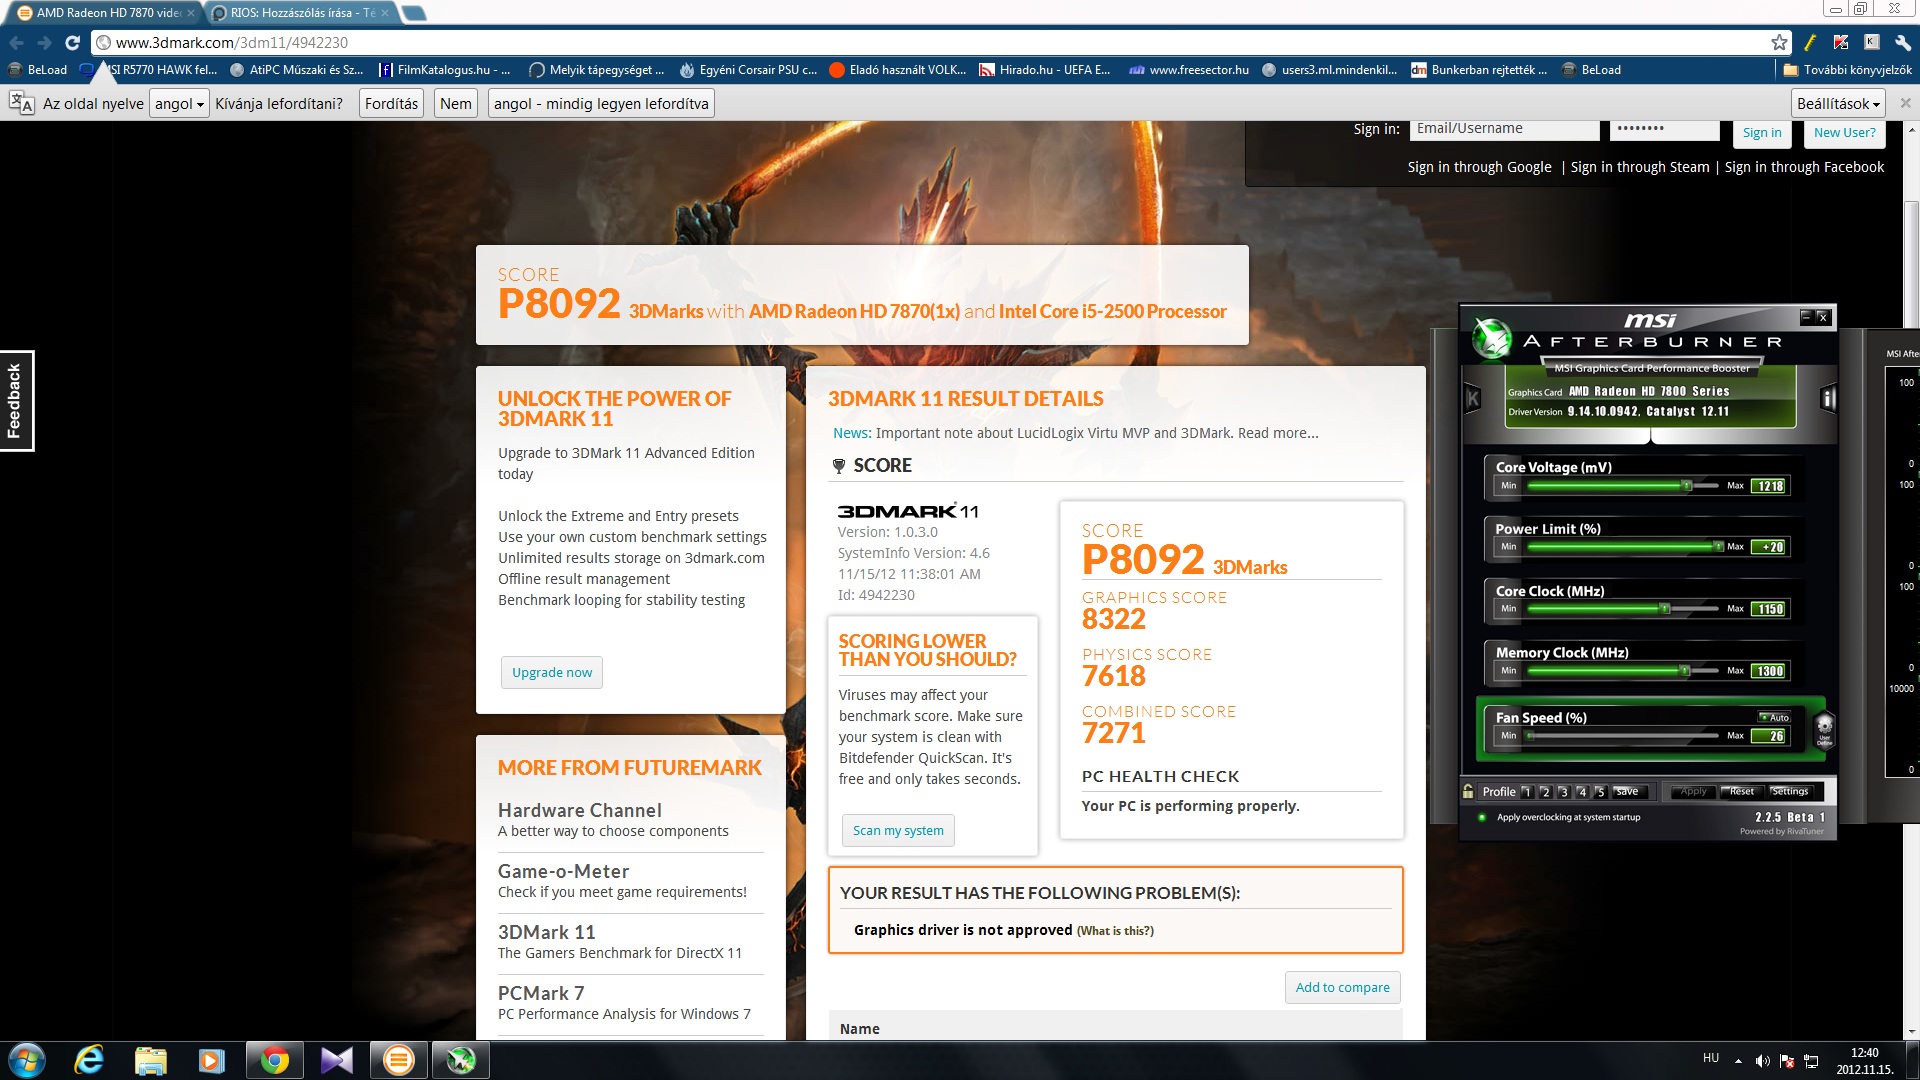Click the Email/Username input field
1920x1080 pixels.
coord(1505,129)
